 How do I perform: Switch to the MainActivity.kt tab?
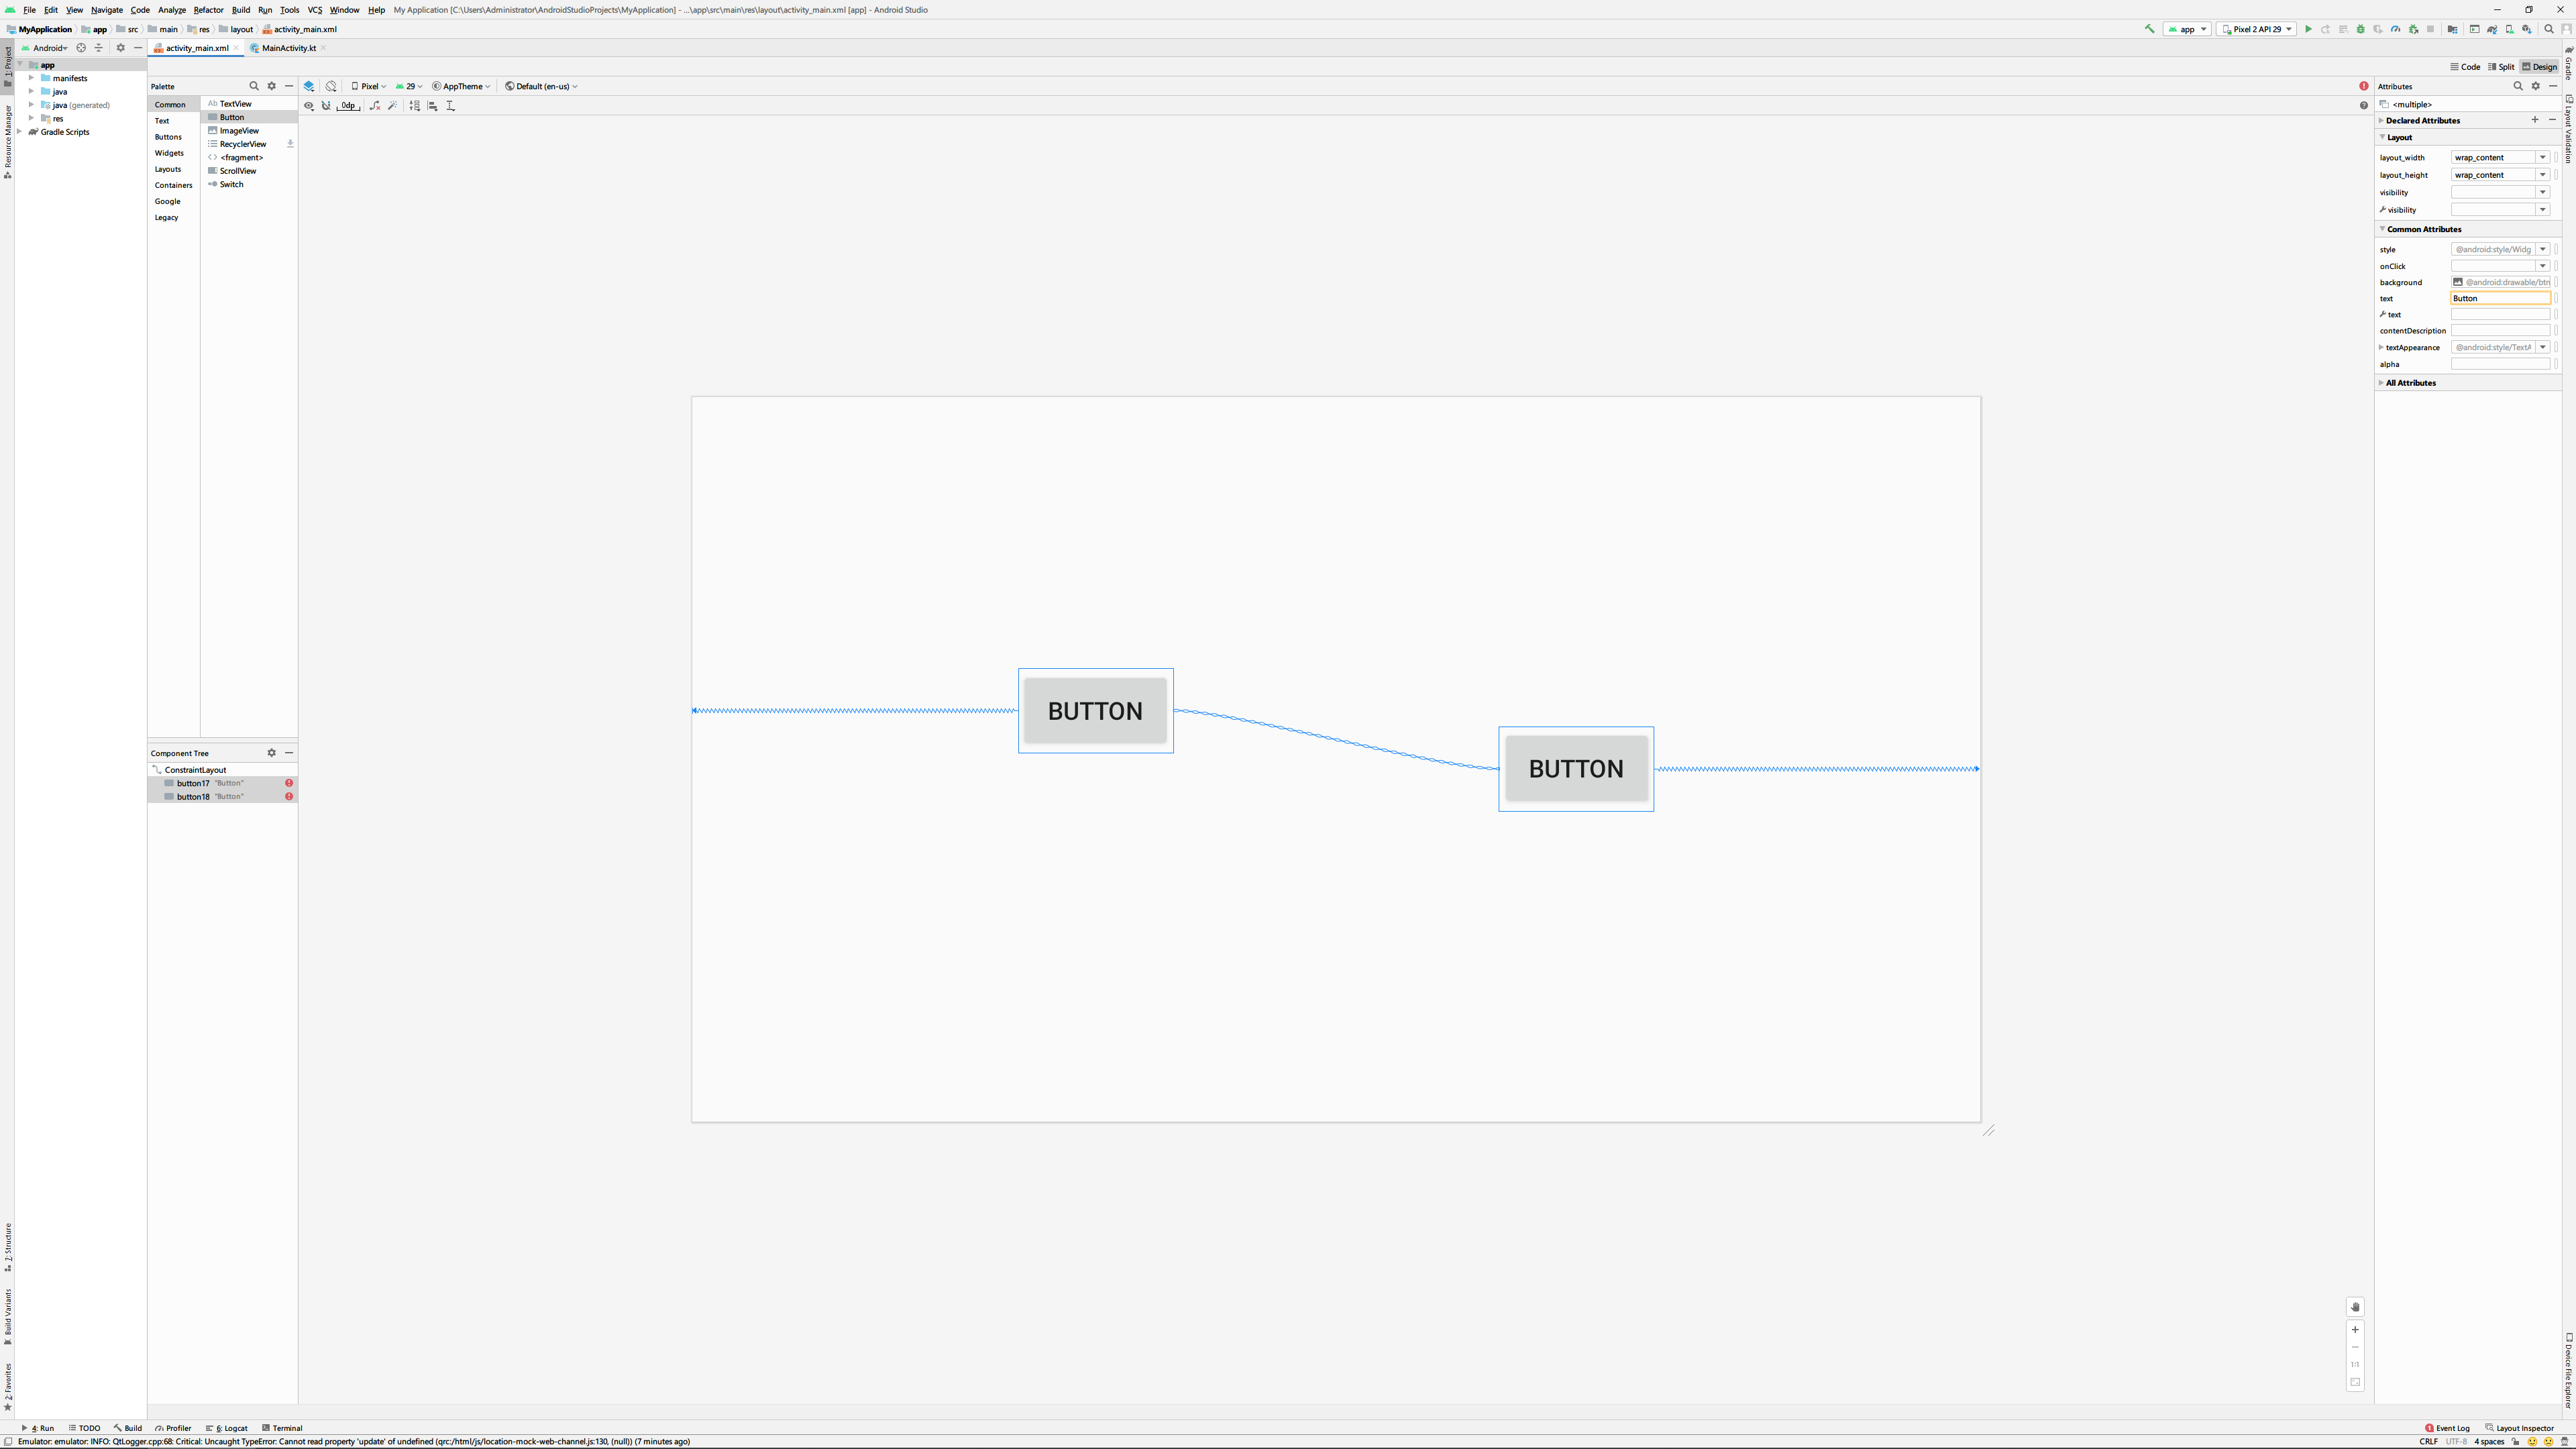[x=288, y=48]
